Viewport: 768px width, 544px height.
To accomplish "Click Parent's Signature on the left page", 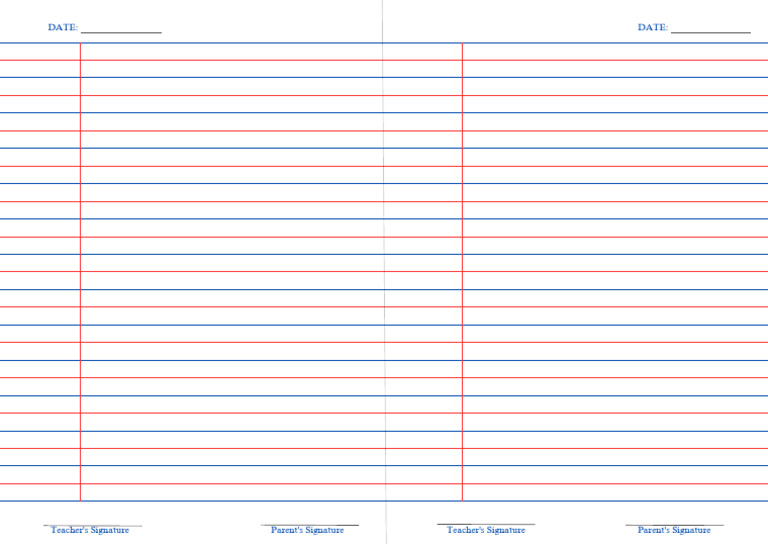I will click(308, 530).
